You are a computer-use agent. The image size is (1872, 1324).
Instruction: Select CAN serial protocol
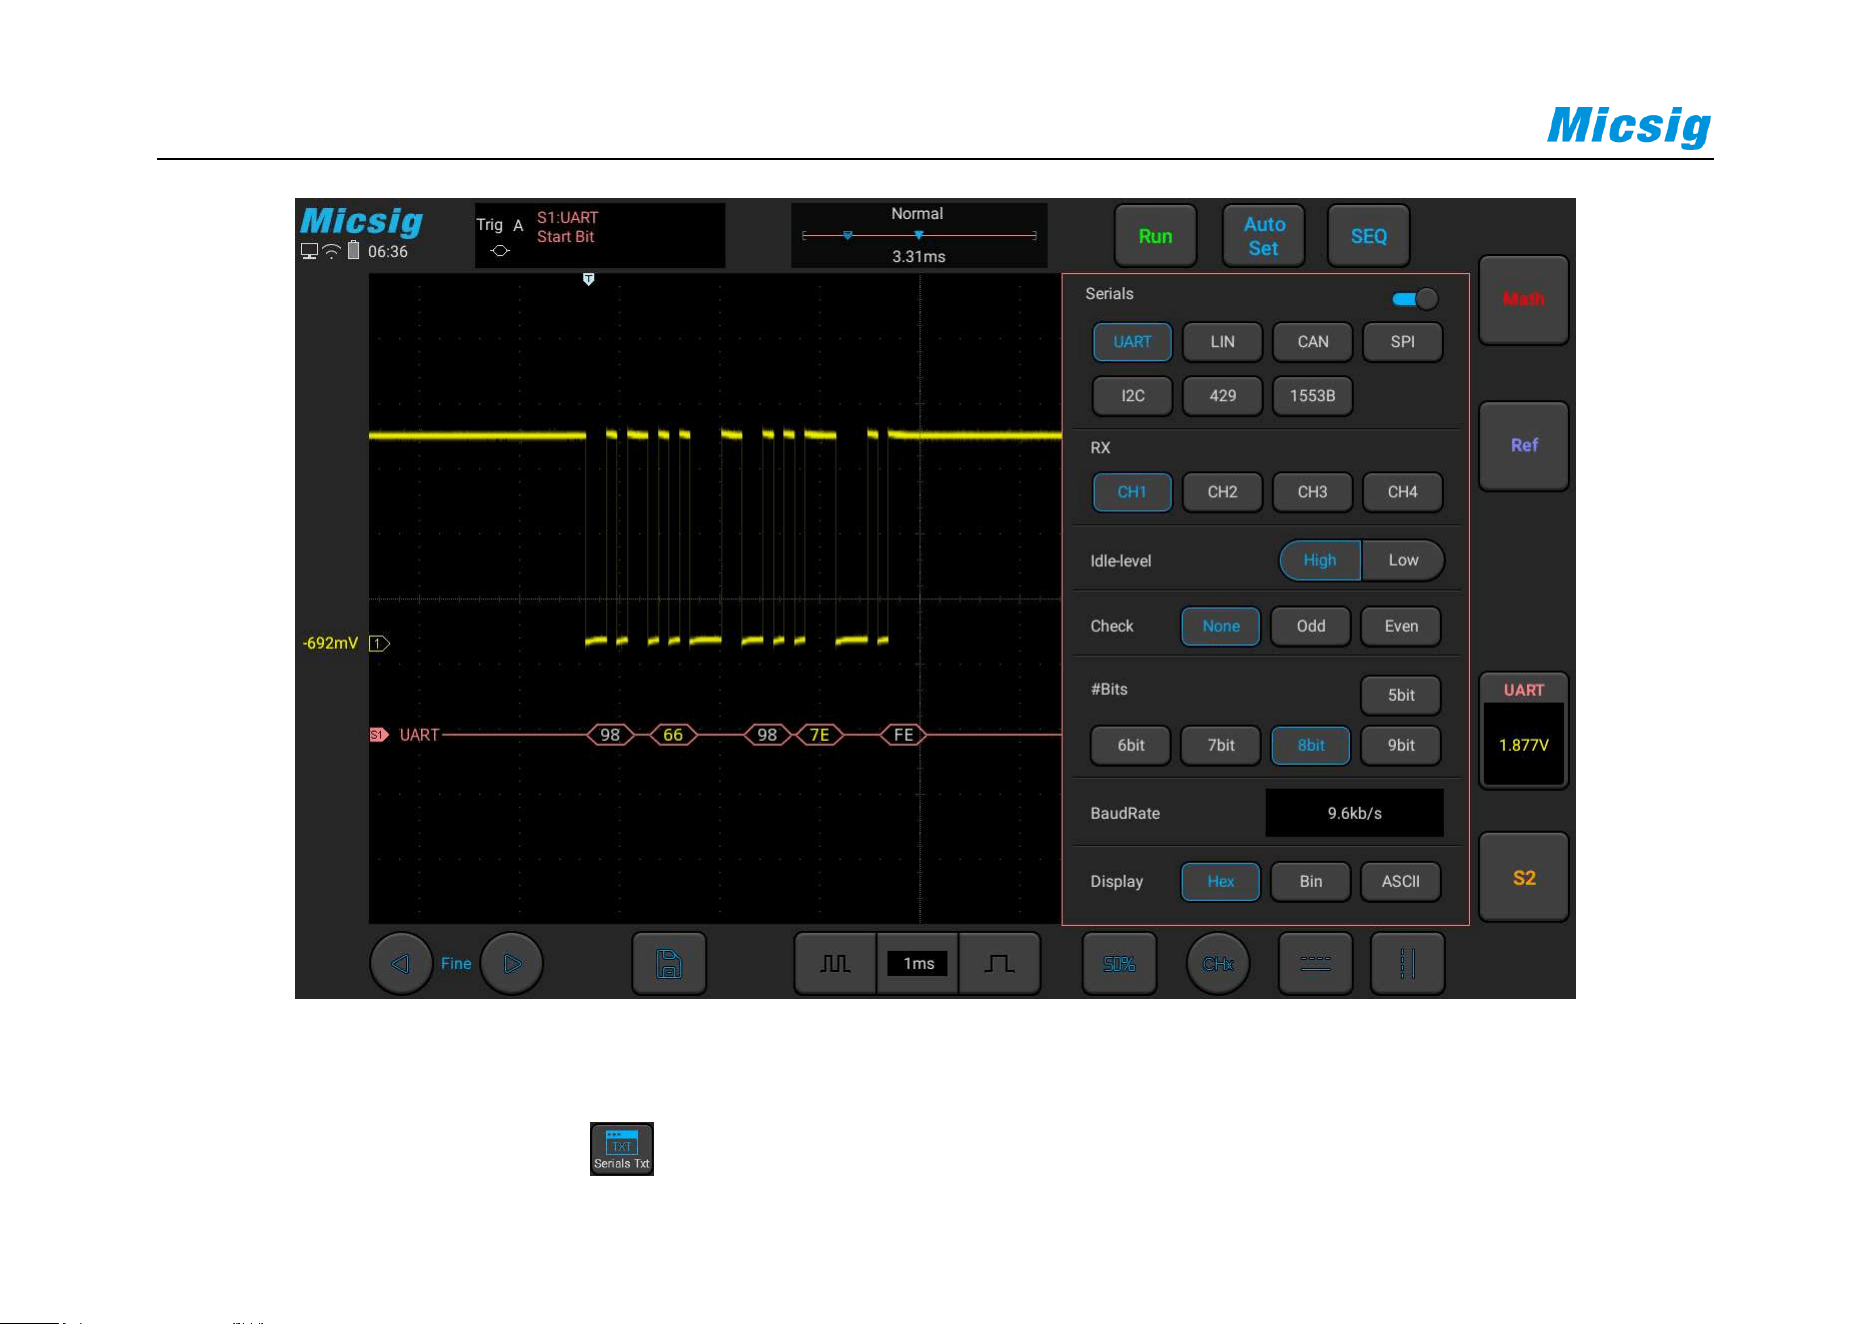click(x=1313, y=342)
